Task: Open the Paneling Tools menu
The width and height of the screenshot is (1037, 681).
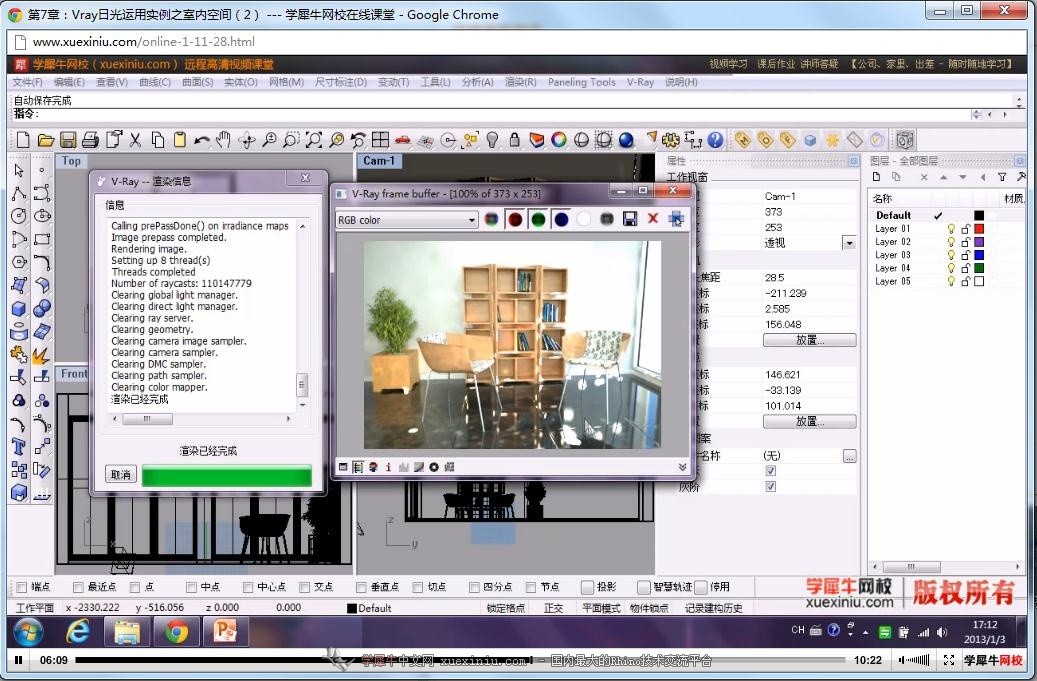Action: [x=581, y=82]
